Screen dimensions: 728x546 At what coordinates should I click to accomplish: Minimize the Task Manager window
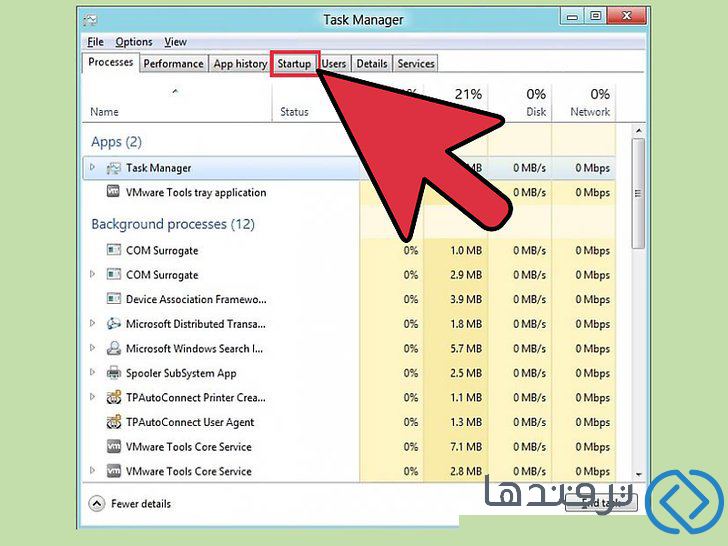tap(572, 16)
